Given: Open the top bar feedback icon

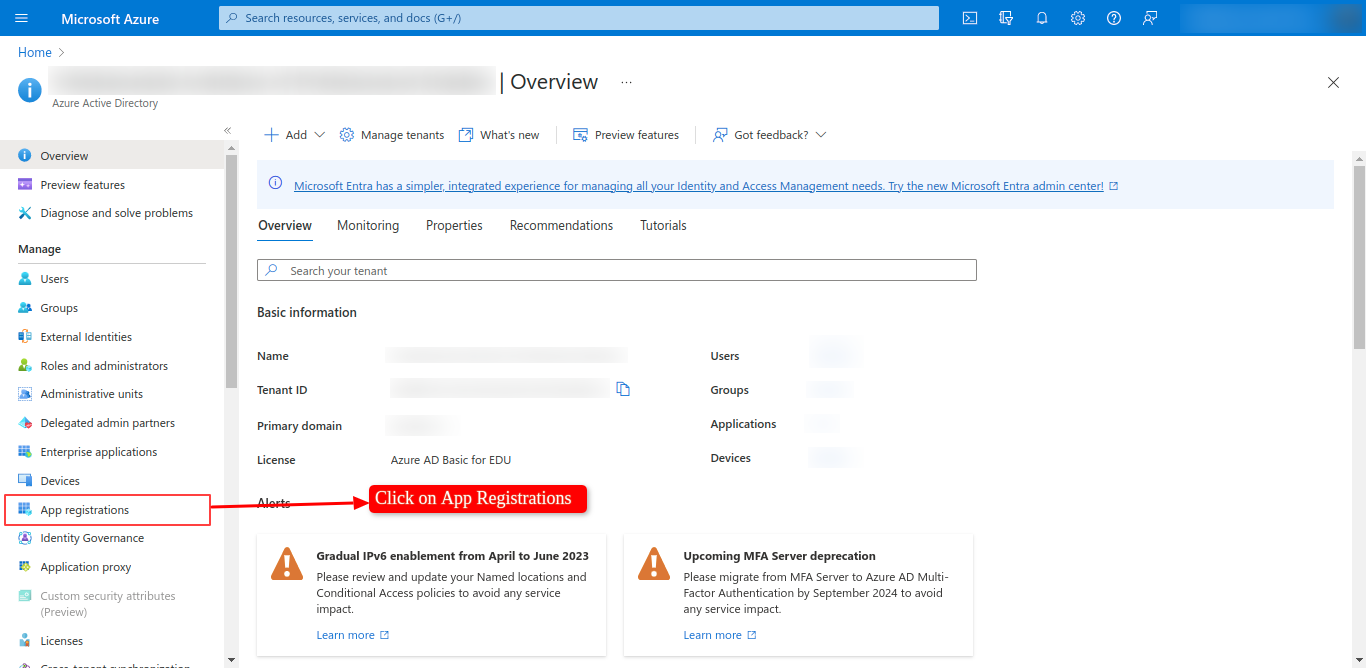Looking at the screenshot, I should point(1150,18).
